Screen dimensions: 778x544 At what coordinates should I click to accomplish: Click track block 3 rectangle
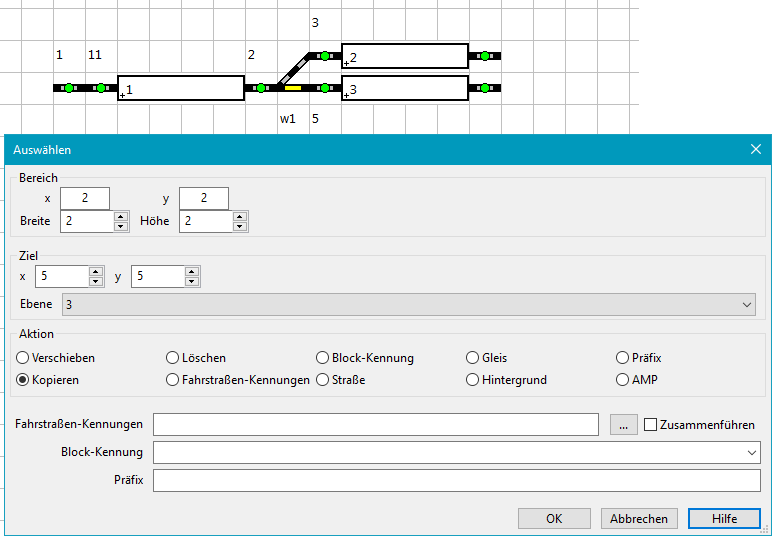click(x=405, y=88)
